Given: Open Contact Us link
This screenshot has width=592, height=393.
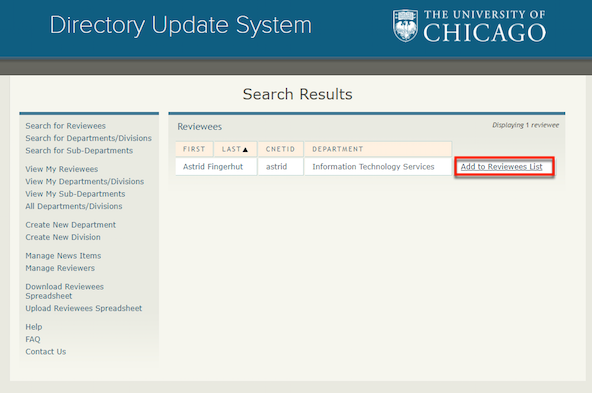Looking at the screenshot, I should [45, 352].
